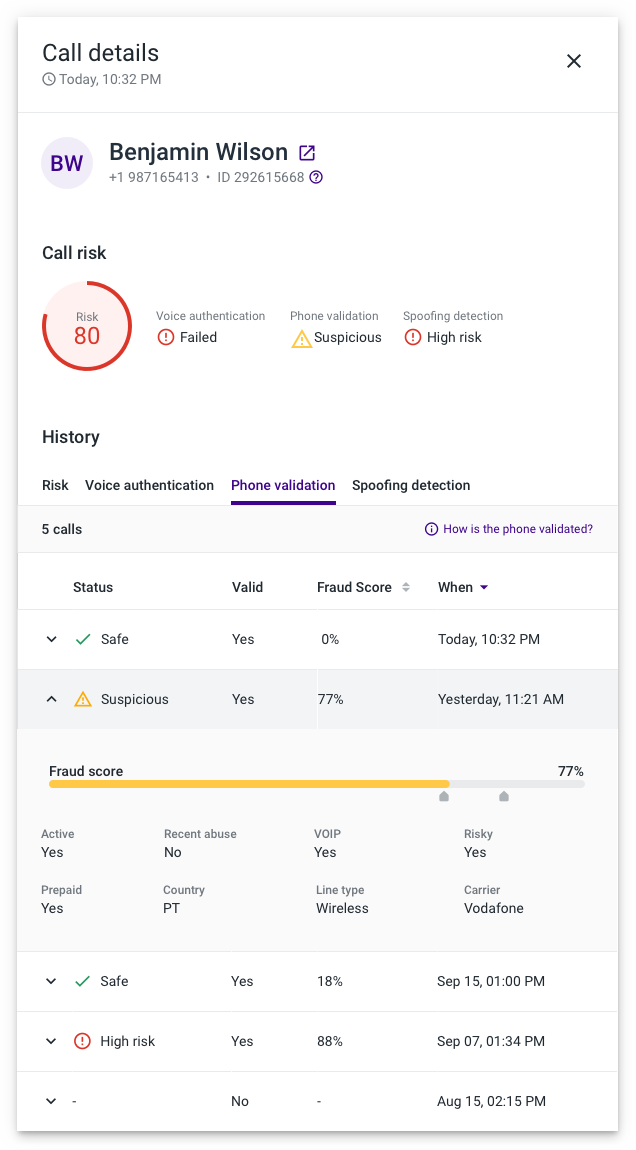Click the 77% fraud score progress bar

300,784
